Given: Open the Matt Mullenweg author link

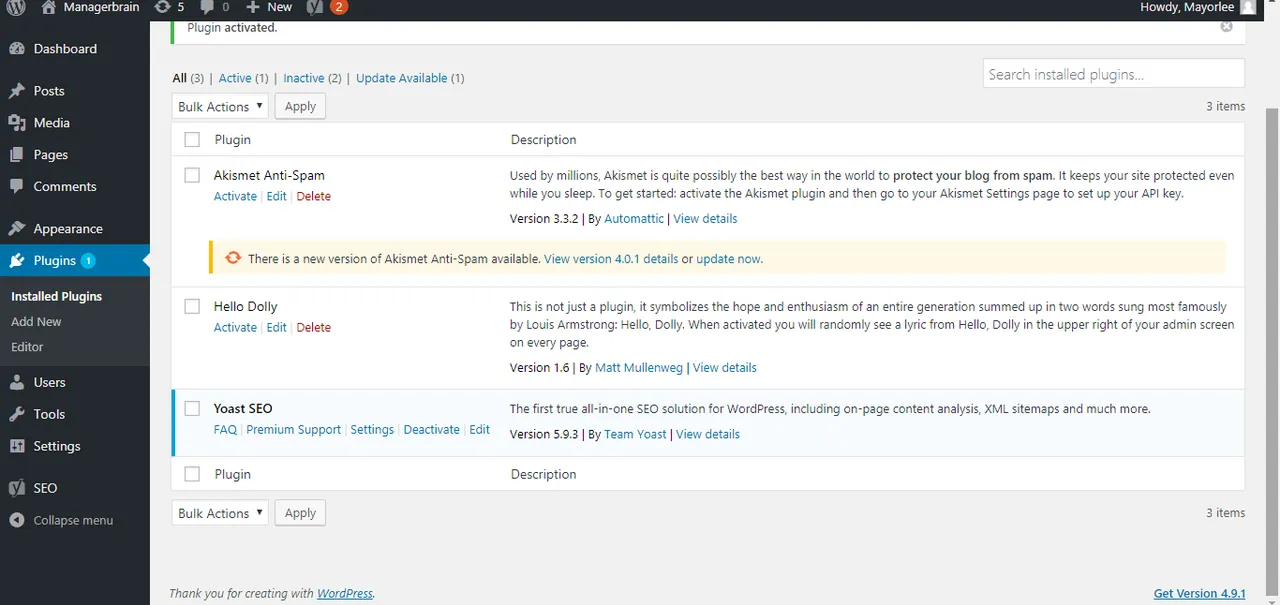Looking at the screenshot, I should tap(639, 367).
